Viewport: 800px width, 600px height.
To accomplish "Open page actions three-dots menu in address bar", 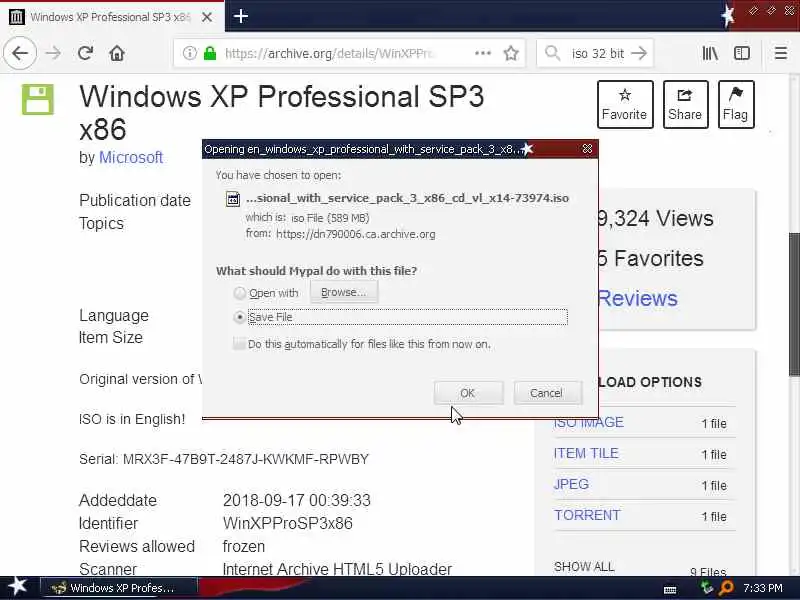I will [483, 53].
